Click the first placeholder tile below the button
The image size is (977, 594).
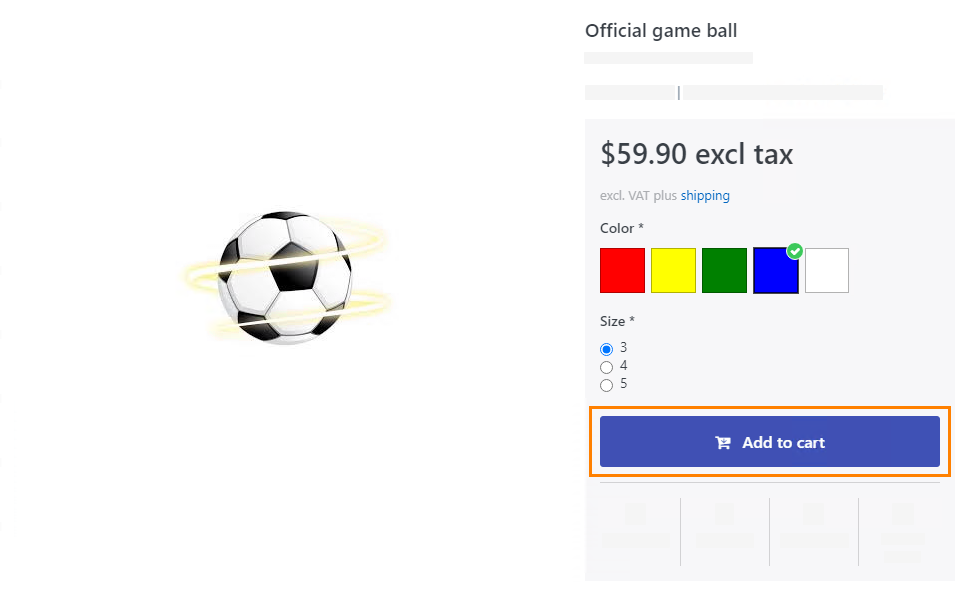pos(636,531)
